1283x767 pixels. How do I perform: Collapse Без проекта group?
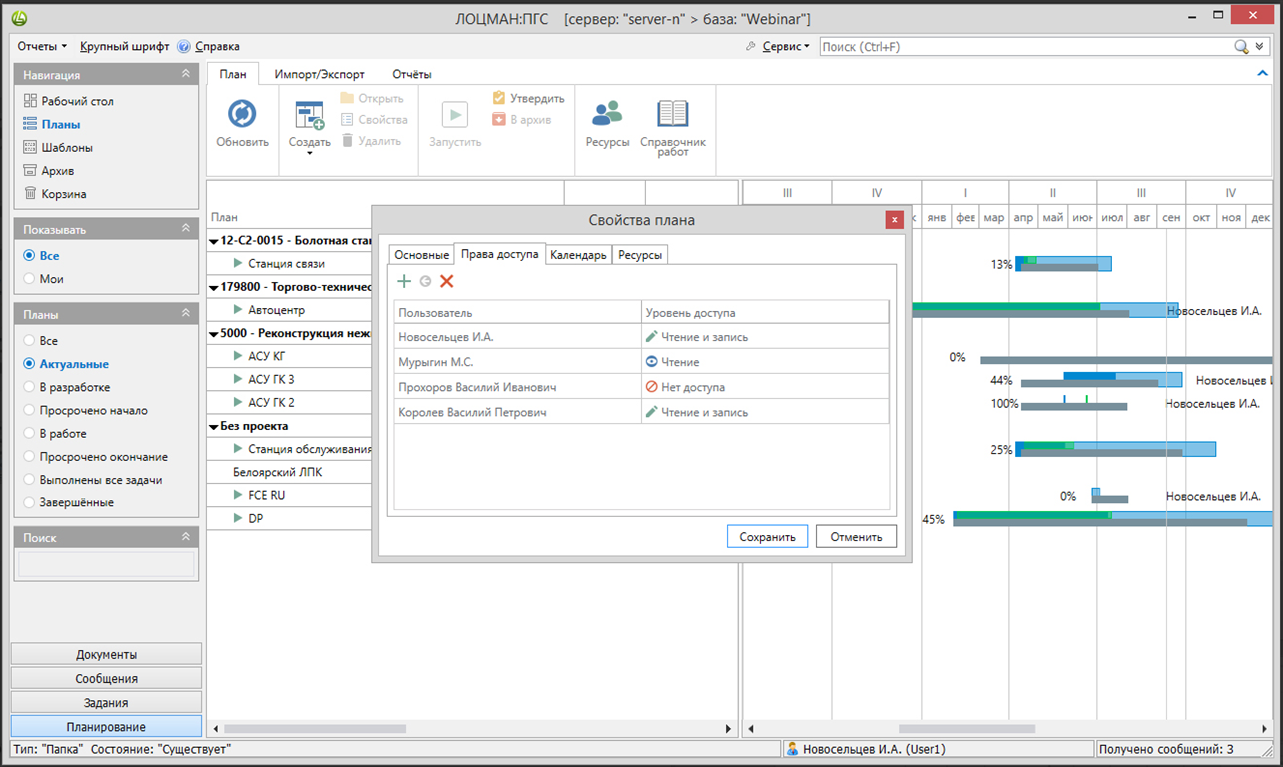click(214, 426)
